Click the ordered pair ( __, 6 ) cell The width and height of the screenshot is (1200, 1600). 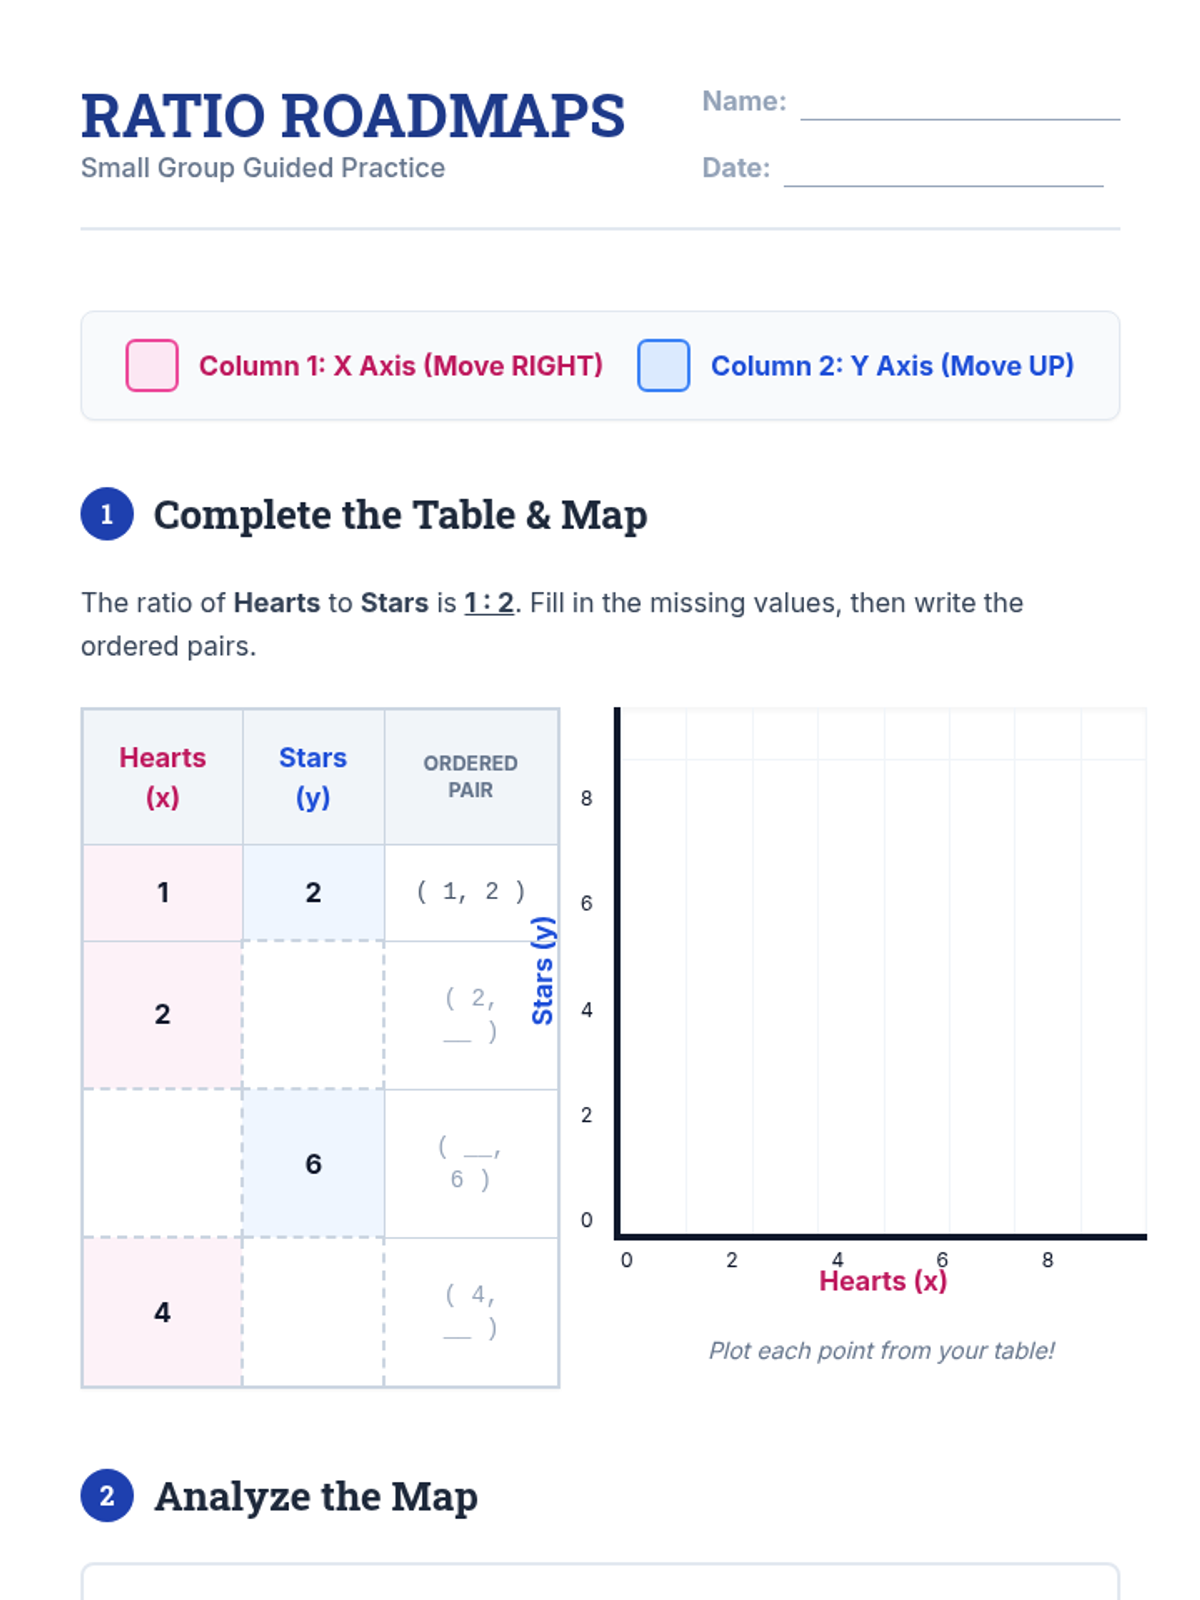click(x=470, y=1163)
